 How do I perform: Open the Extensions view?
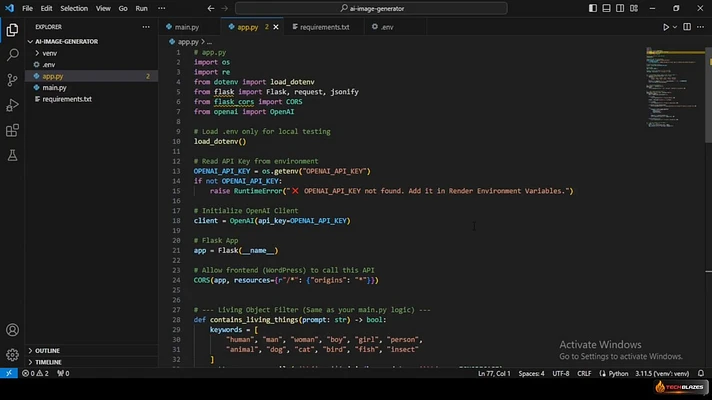12,130
